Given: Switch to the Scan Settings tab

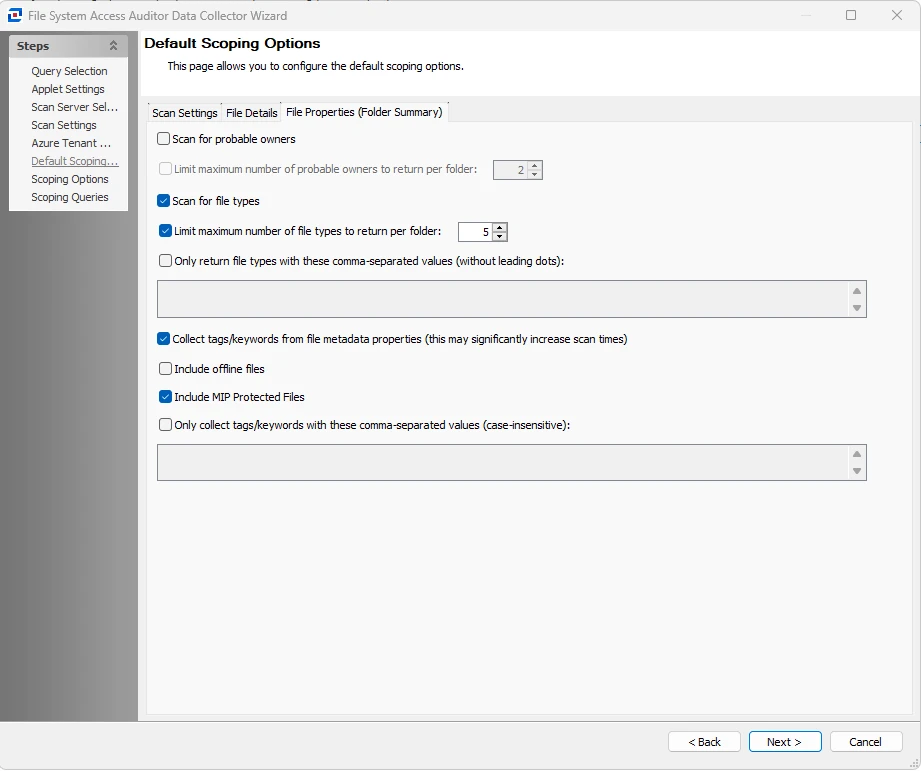Looking at the screenshot, I should pyautogui.click(x=184, y=113).
